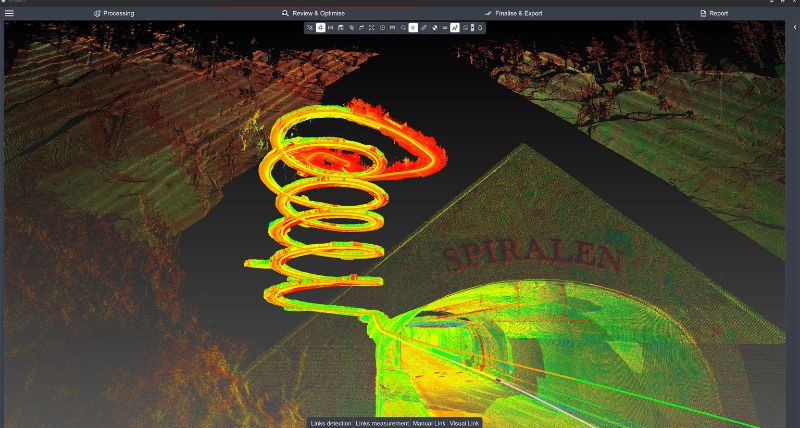Select the Manual Link button

pos(429,423)
